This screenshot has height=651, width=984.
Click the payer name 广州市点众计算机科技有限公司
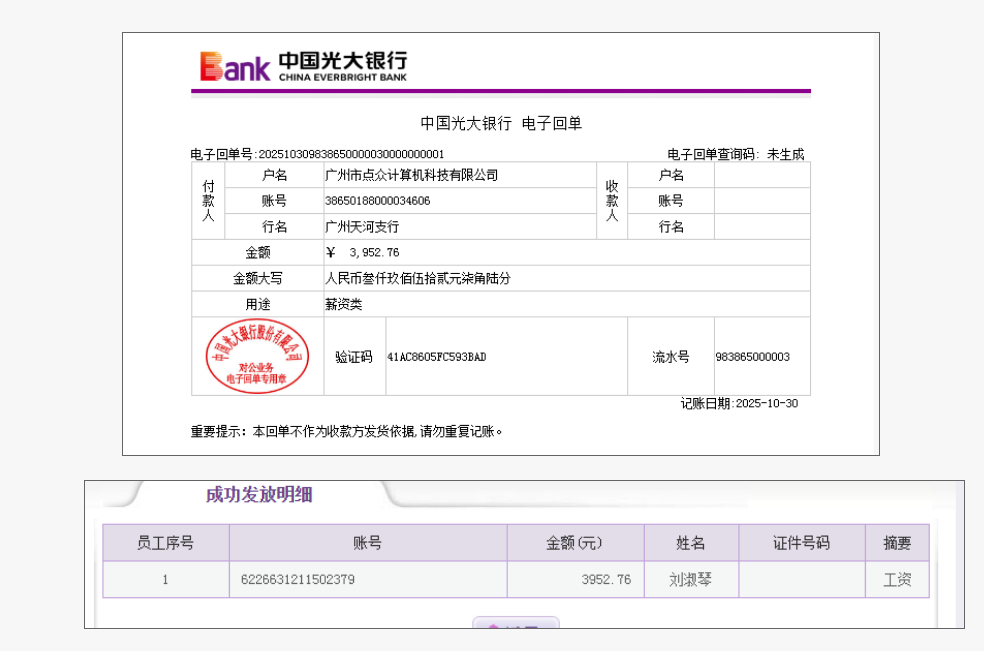point(411,175)
